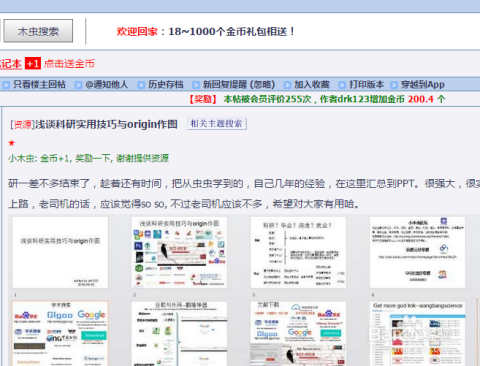Click 点击送金币 link
Viewport: 480px width, 366px height.
tap(69, 63)
